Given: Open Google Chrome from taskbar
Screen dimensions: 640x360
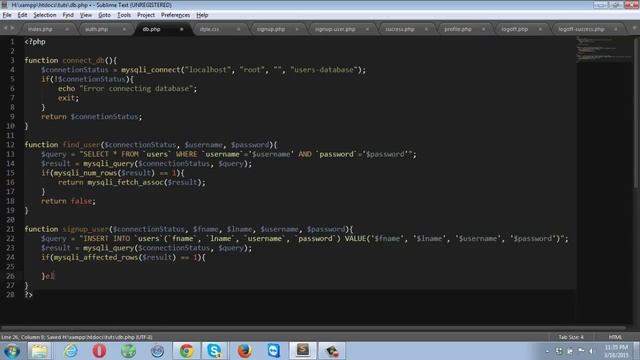Looking at the screenshot, I should (187, 351).
